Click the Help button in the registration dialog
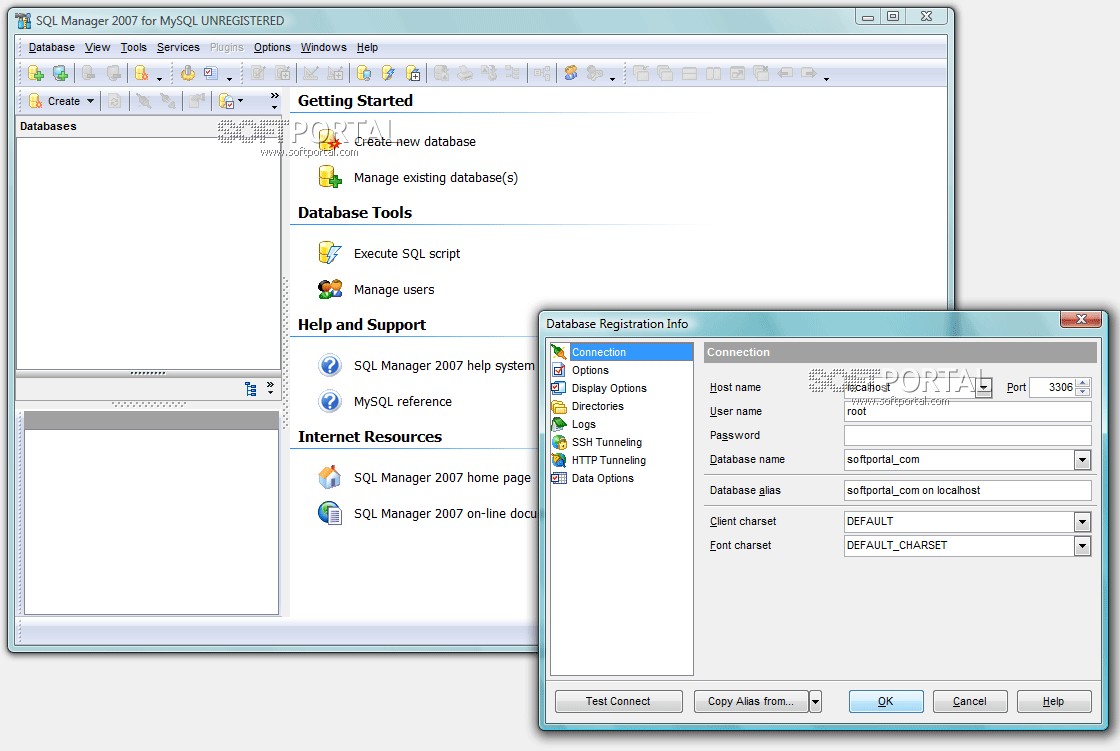The height and width of the screenshot is (751, 1120). click(x=1054, y=702)
